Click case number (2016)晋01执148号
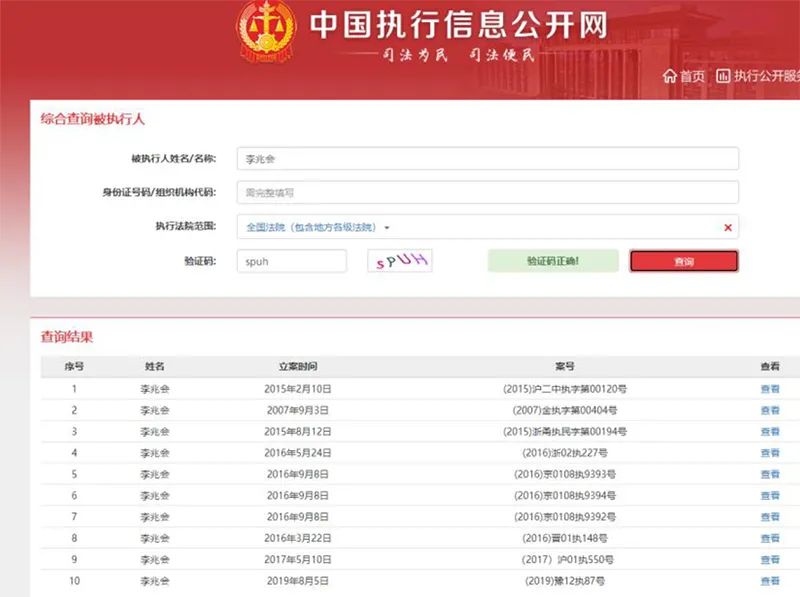This screenshot has height=597, width=800. [x=565, y=538]
